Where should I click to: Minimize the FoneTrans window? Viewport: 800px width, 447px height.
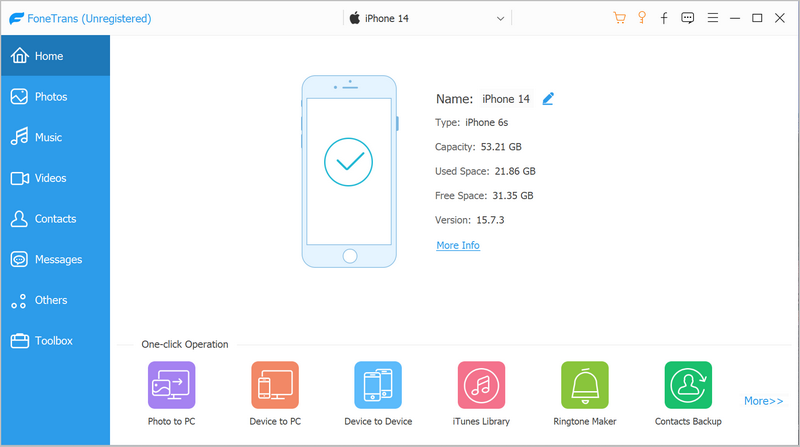click(x=735, y=18)
